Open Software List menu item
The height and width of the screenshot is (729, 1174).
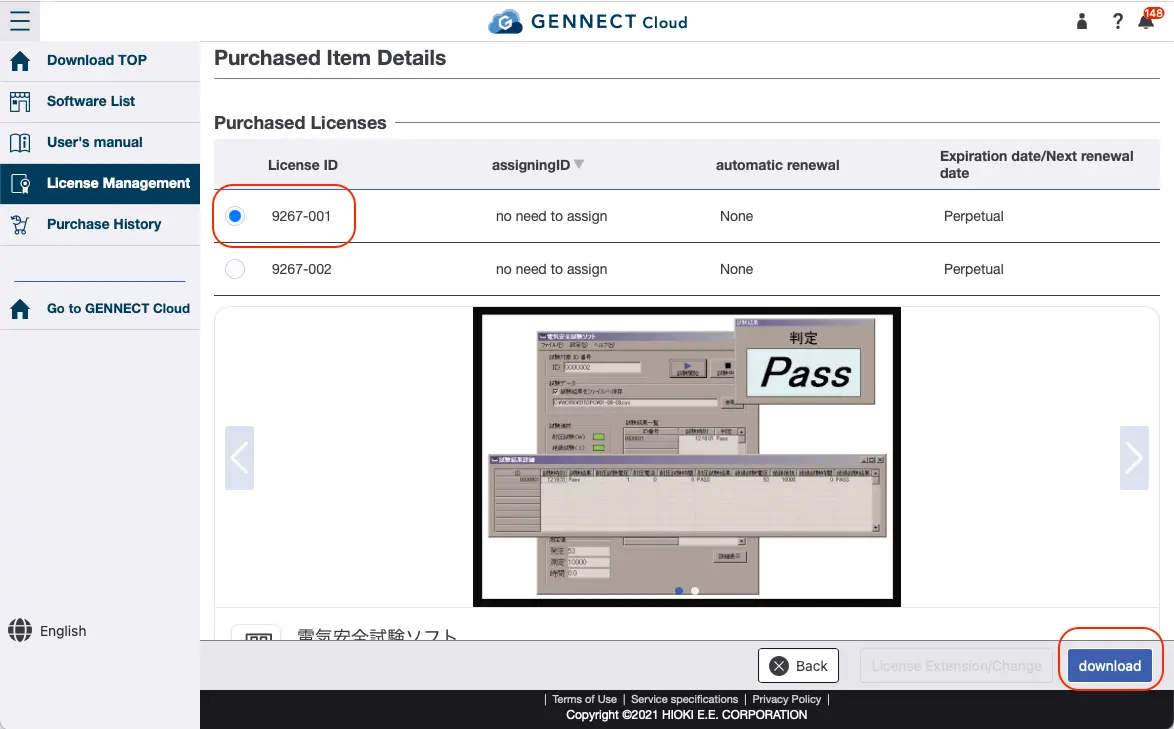(x=100, y=102)
